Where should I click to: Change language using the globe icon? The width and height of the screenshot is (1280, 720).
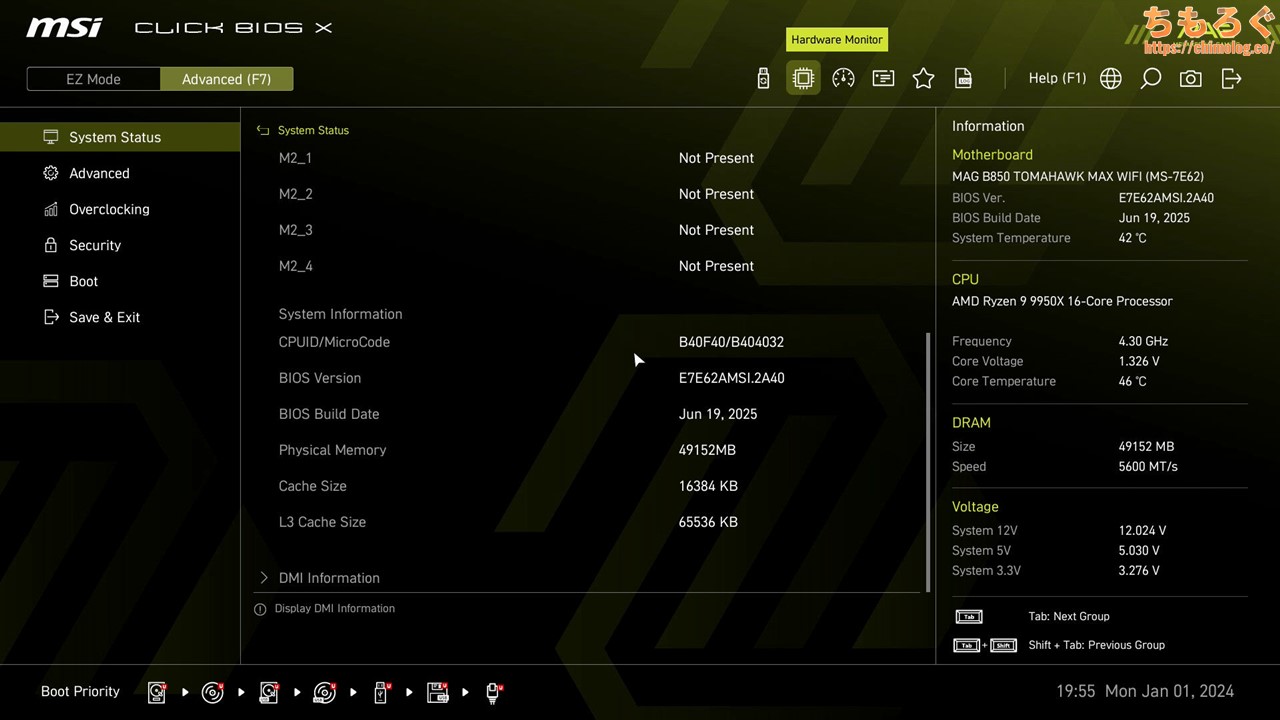1110,78
